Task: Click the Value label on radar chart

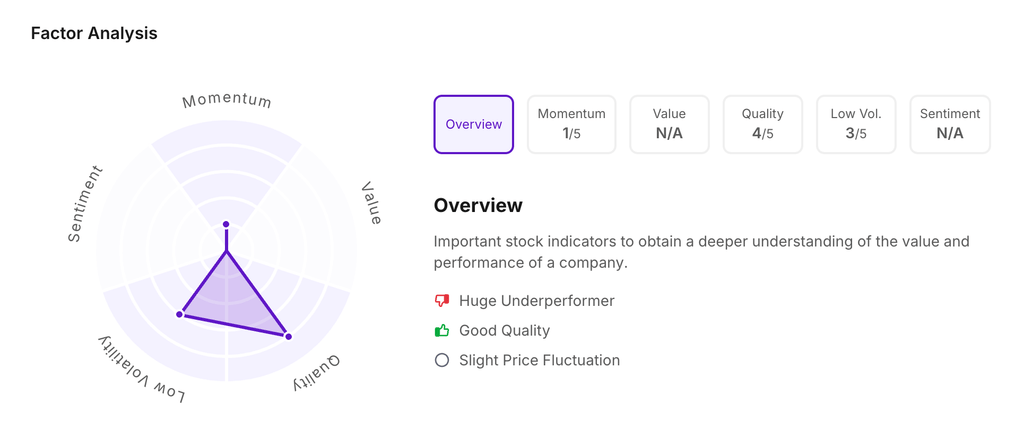Action: pos(371,203)
